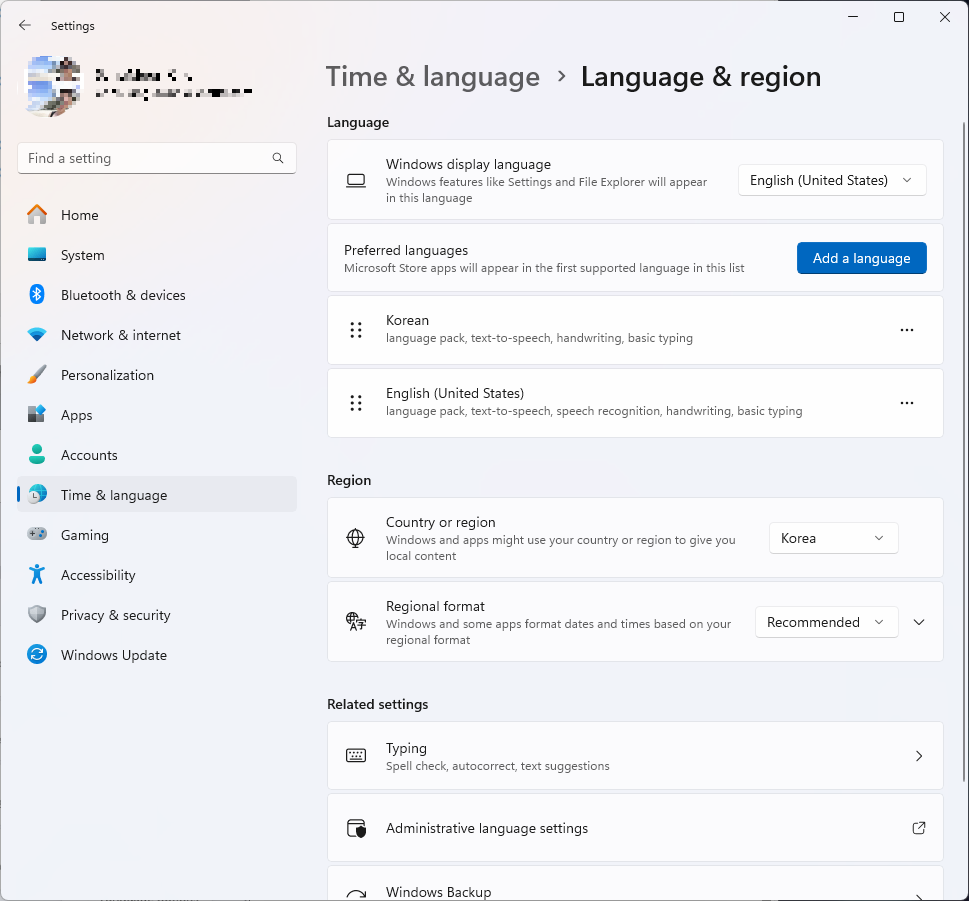The width and height of the screenshot is (969, 901).
Task: Click the Gaming controller icon
Action: click(37, 534)
